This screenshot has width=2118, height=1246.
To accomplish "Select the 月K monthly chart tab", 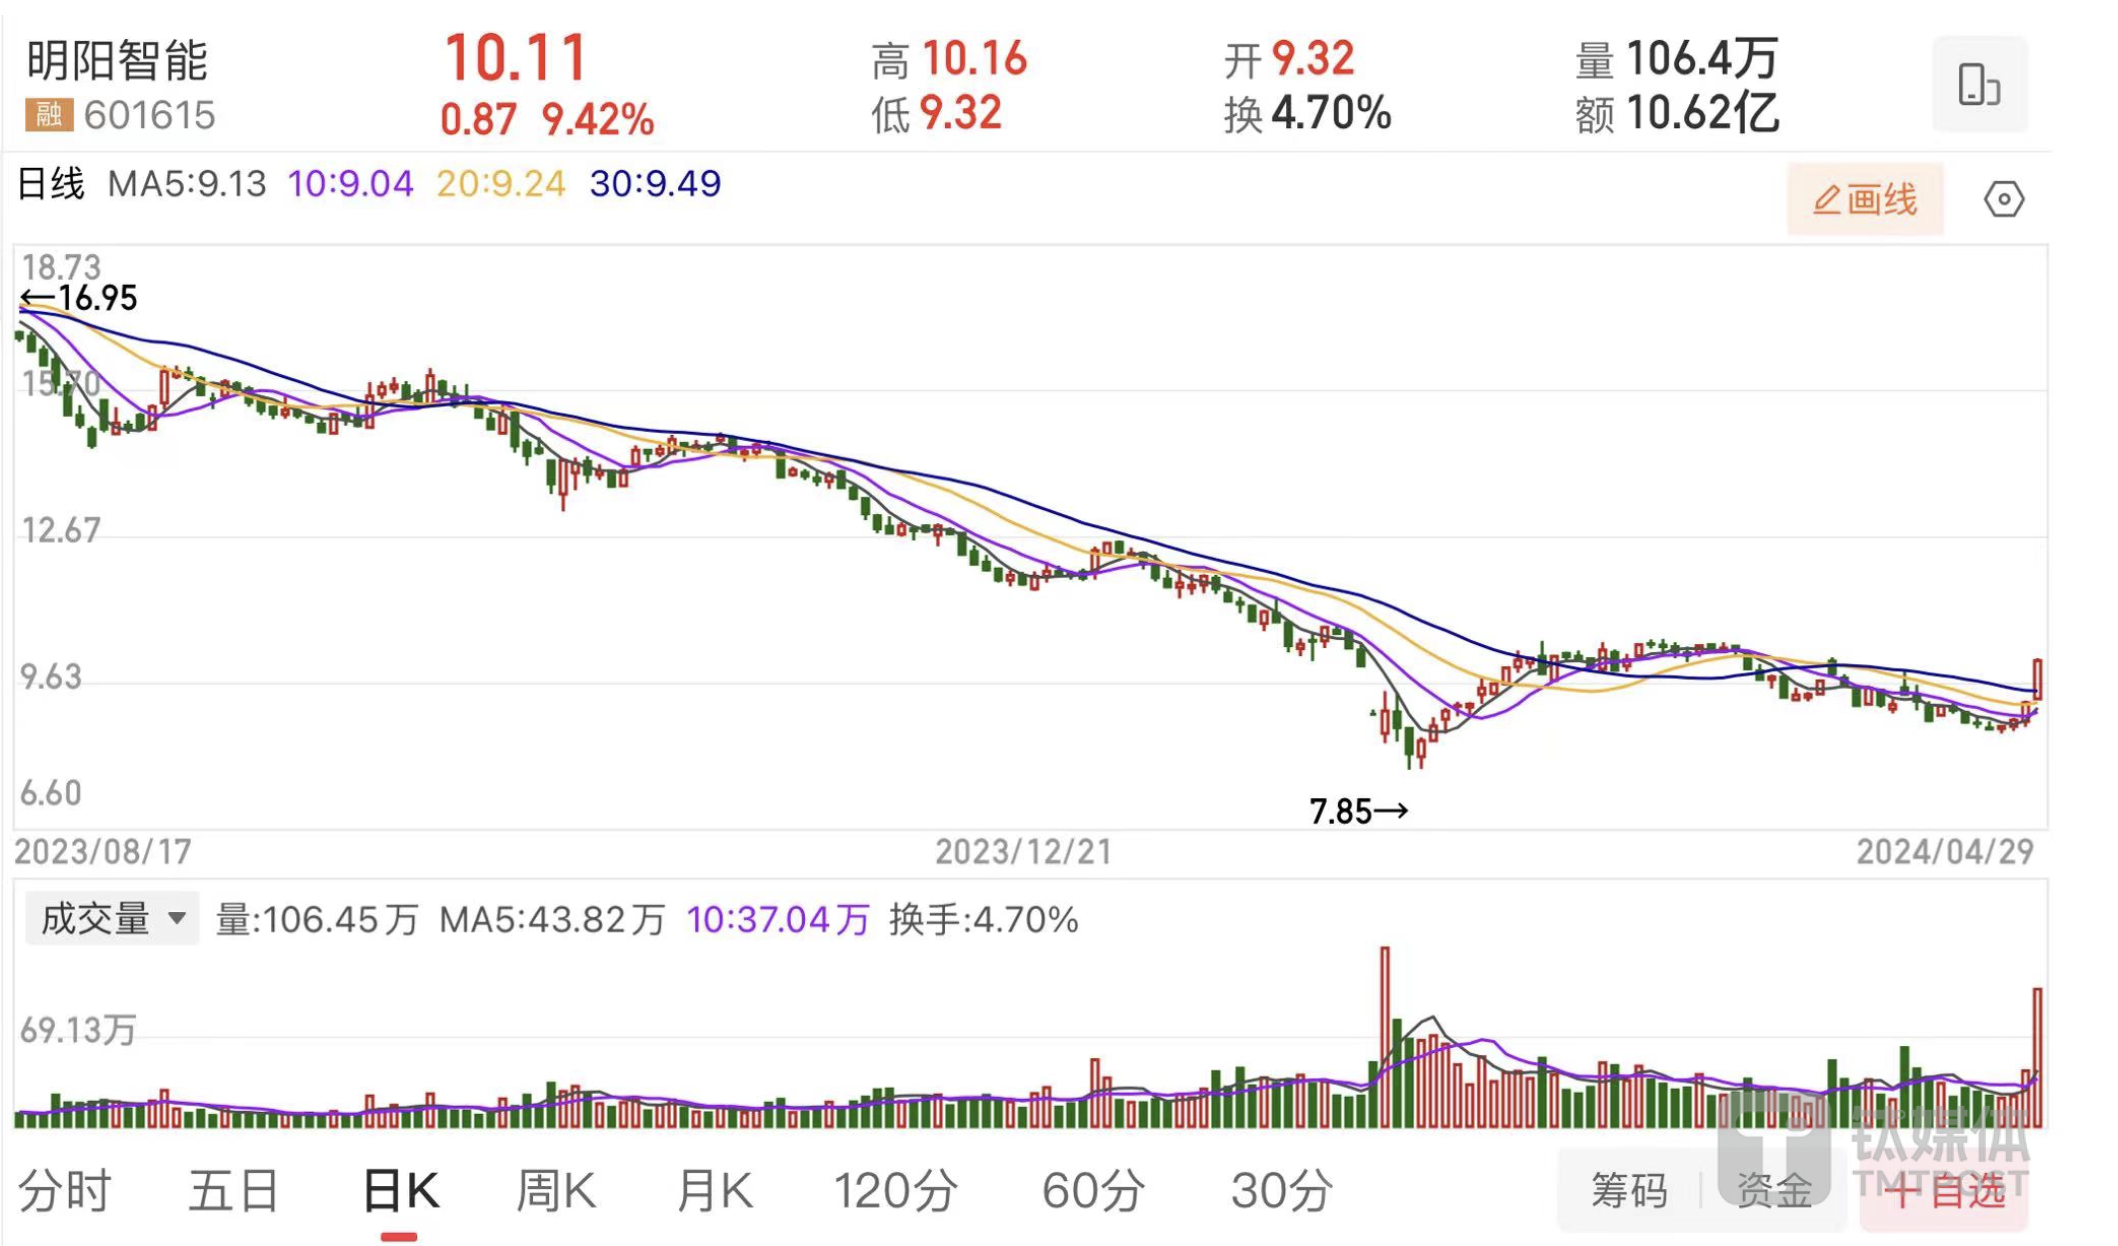I will 713,1190.
